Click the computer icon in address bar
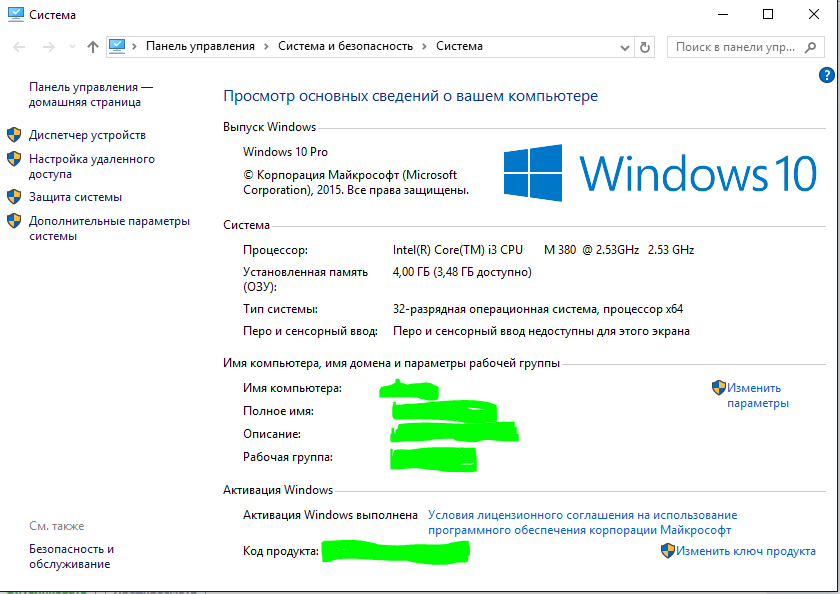 [117, 47]
